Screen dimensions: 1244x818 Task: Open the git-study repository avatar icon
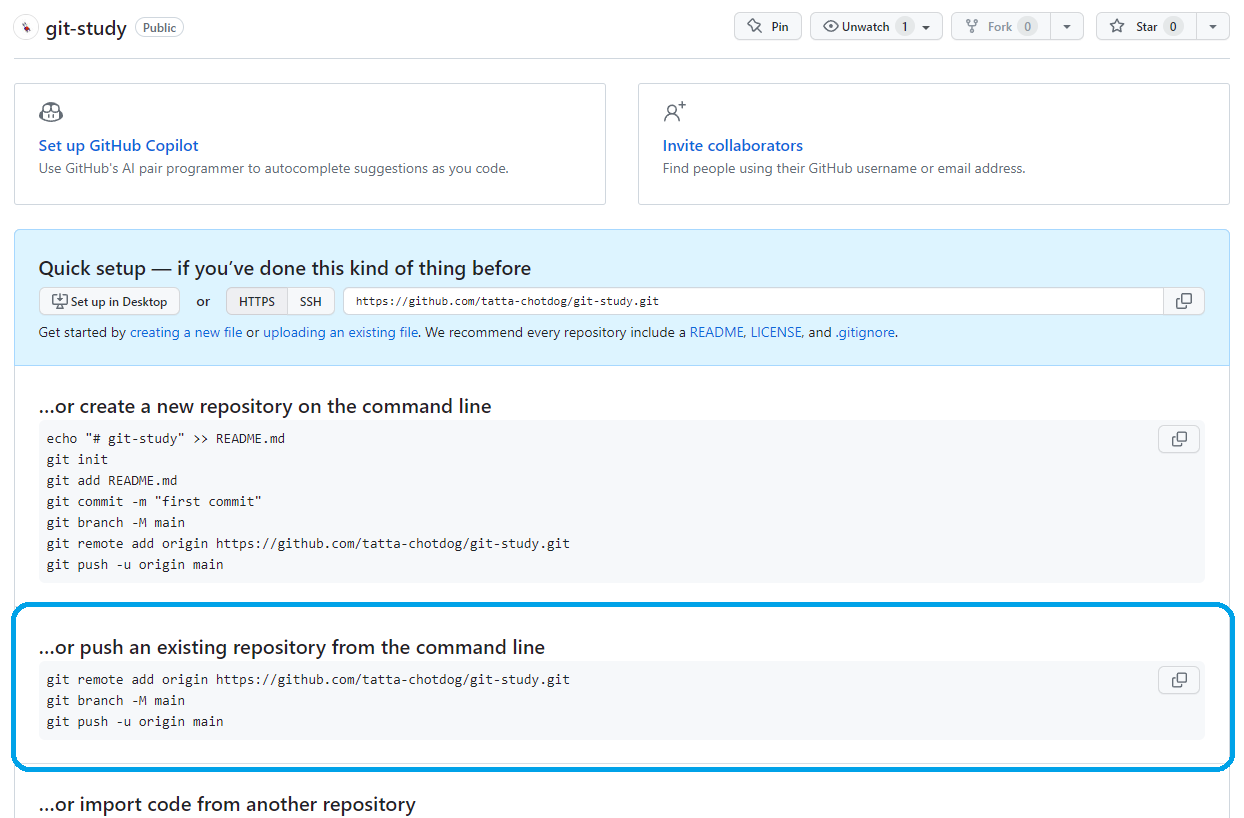25,26
